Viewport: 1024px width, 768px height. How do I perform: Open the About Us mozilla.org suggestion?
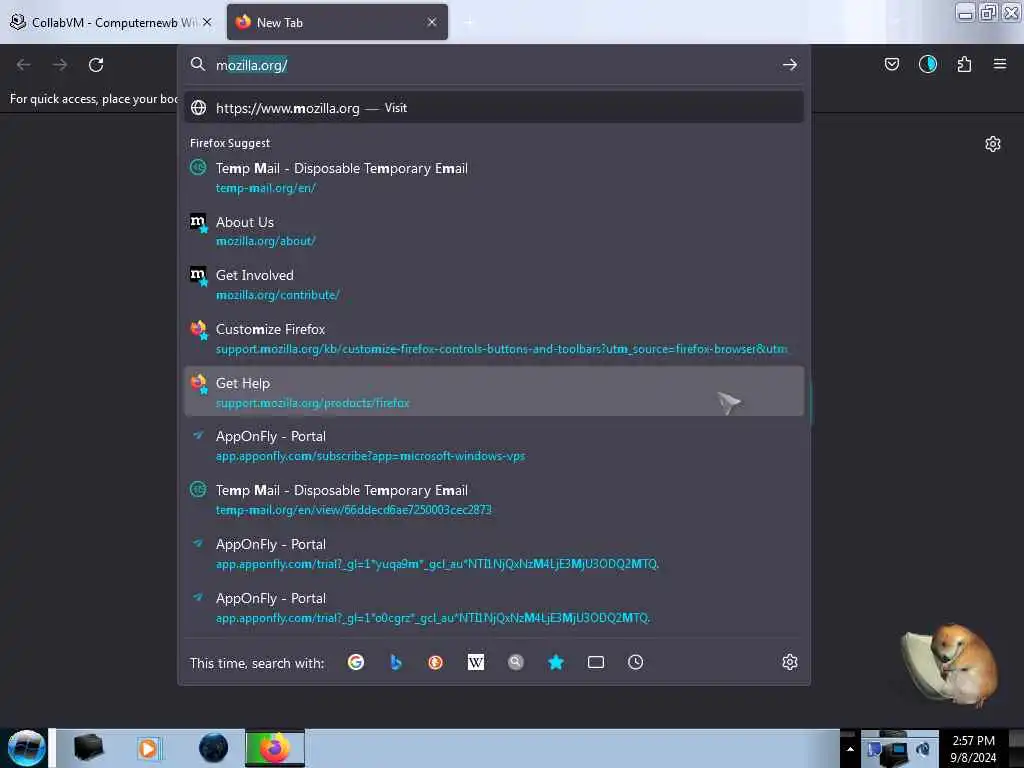click(494, 231)
